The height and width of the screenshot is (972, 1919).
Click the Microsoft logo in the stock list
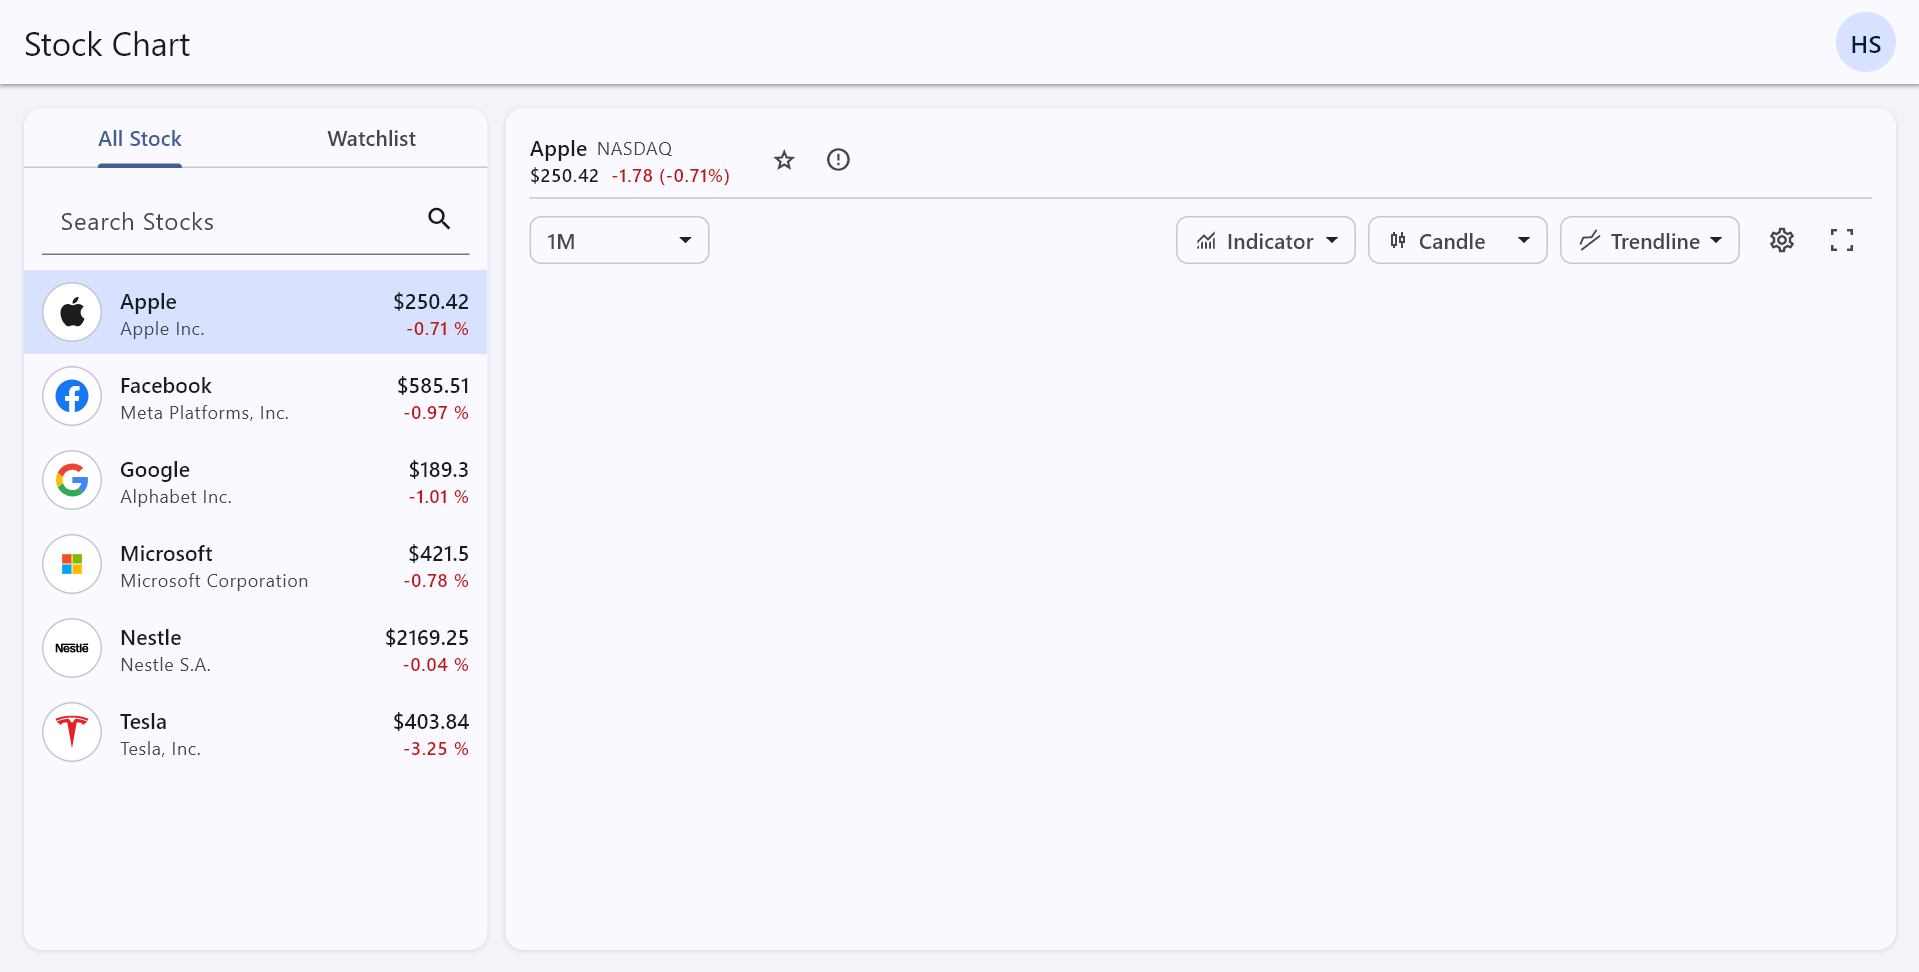(71, 564)
